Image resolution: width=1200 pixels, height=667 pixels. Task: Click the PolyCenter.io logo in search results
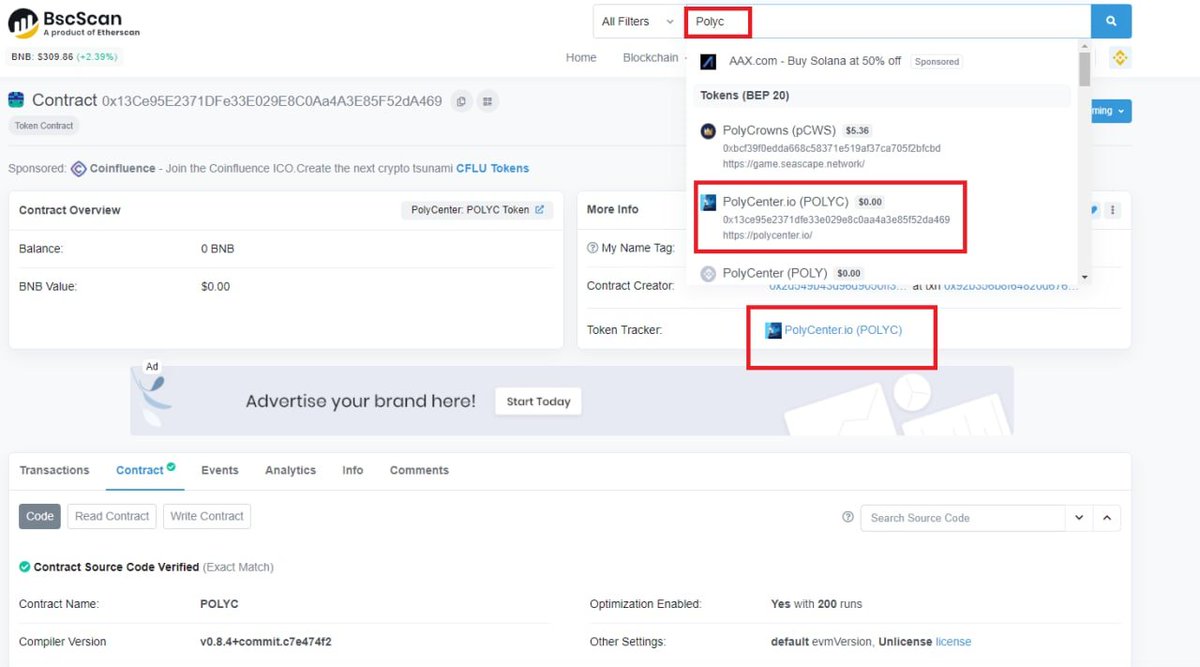click(708, 202)
